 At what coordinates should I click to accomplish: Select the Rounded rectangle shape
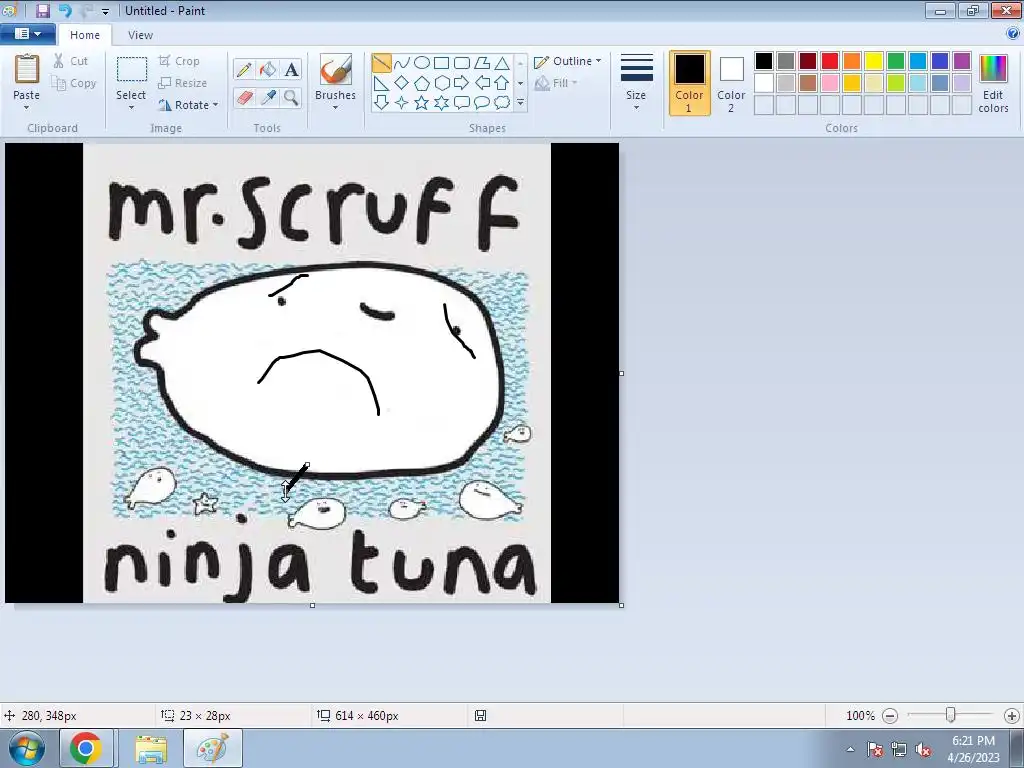point(462,63)
